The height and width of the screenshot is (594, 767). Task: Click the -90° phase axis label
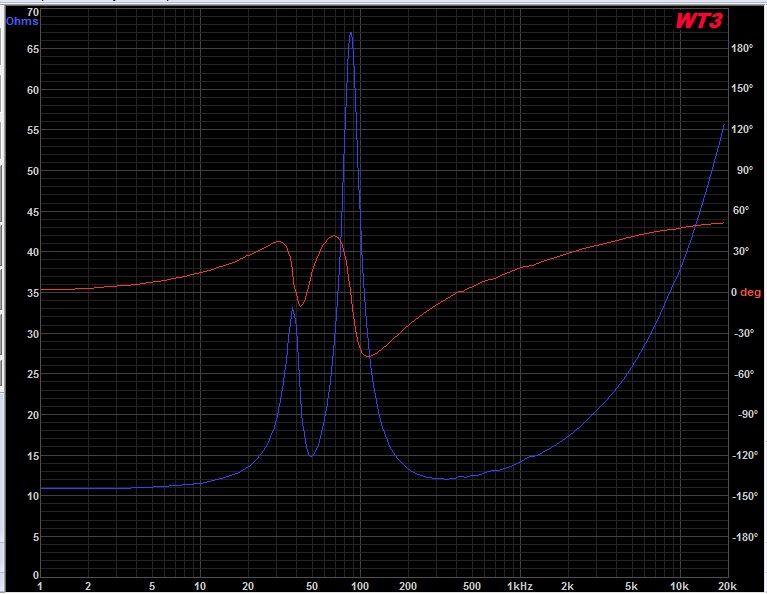click(747, 414)
